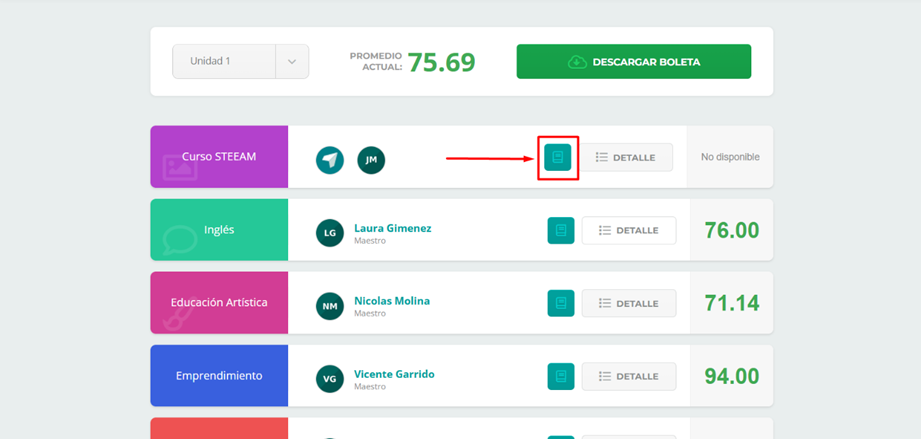Select the purple Curso STEEAM subject tile
The width and height of the screenshot is (921, 439).
pos(219,157)
